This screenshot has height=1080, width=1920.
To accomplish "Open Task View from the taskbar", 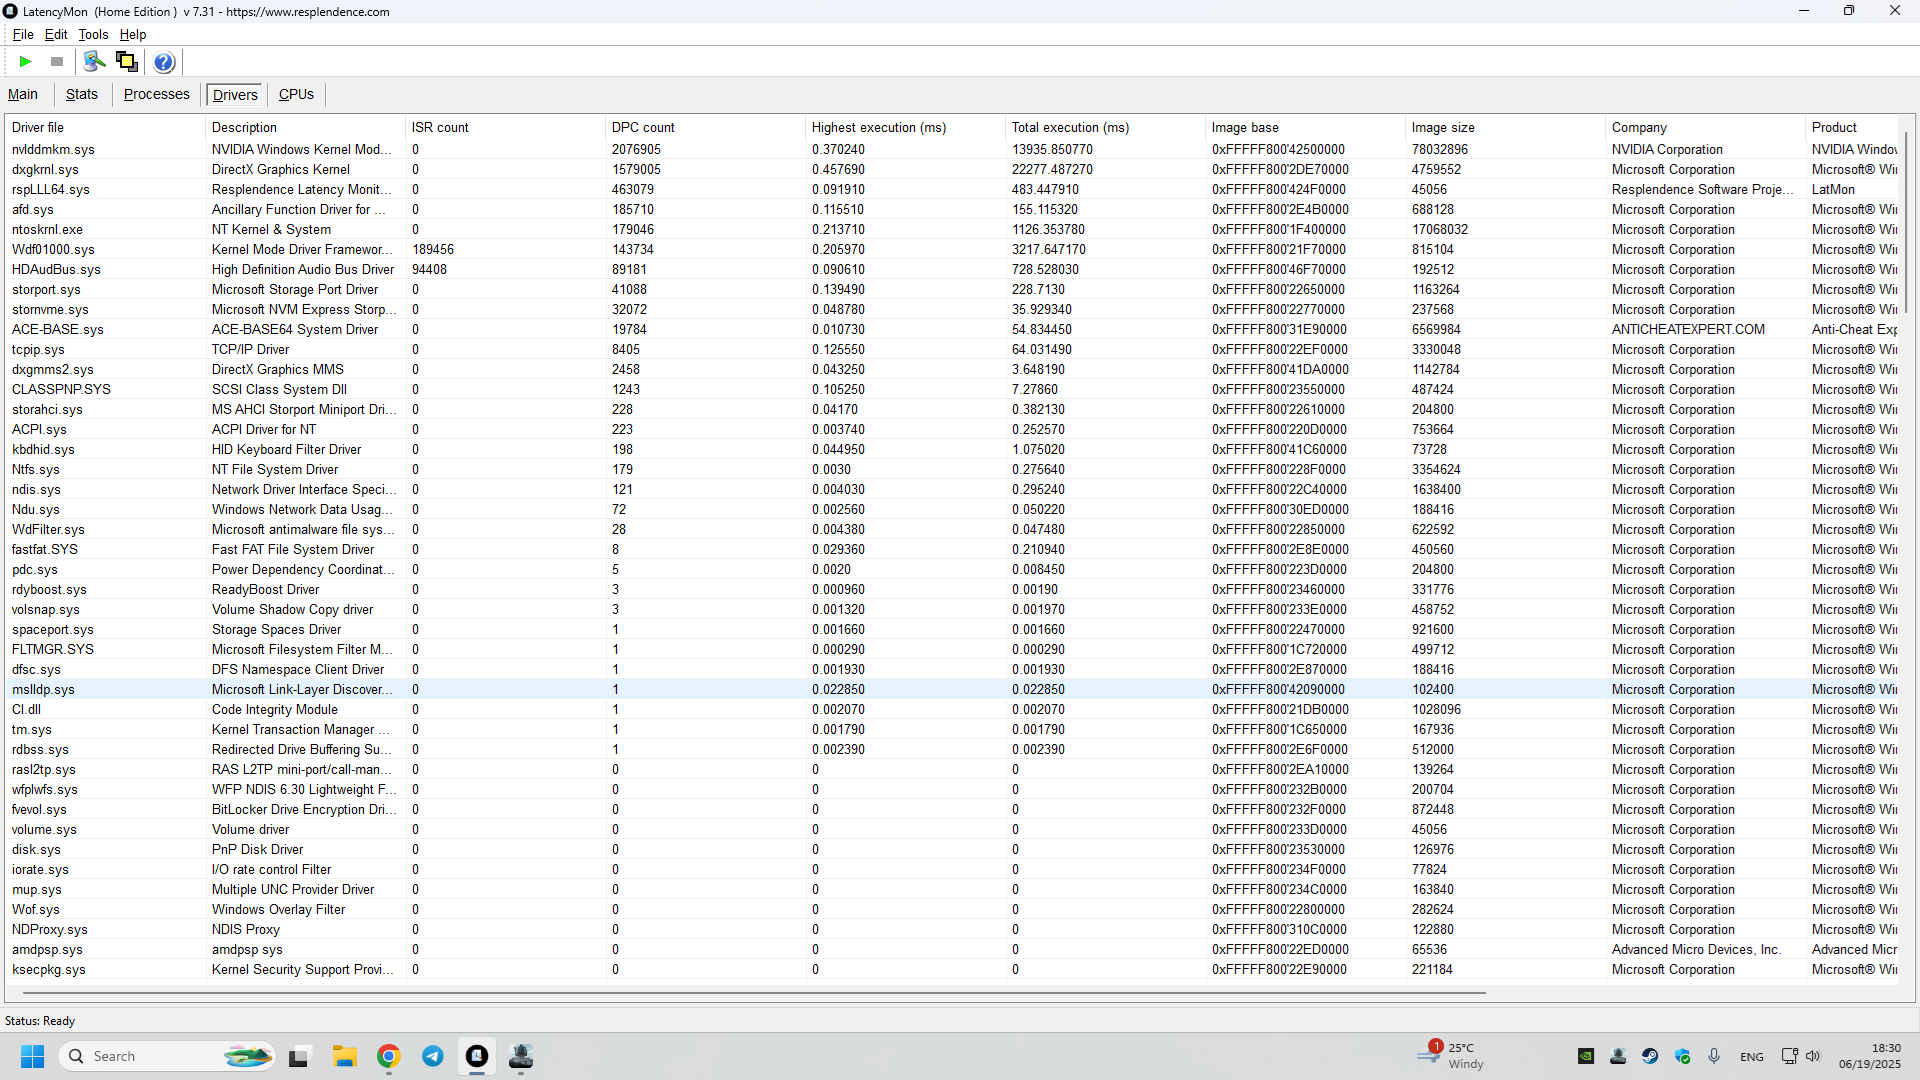I will [x=298, y=1057].
